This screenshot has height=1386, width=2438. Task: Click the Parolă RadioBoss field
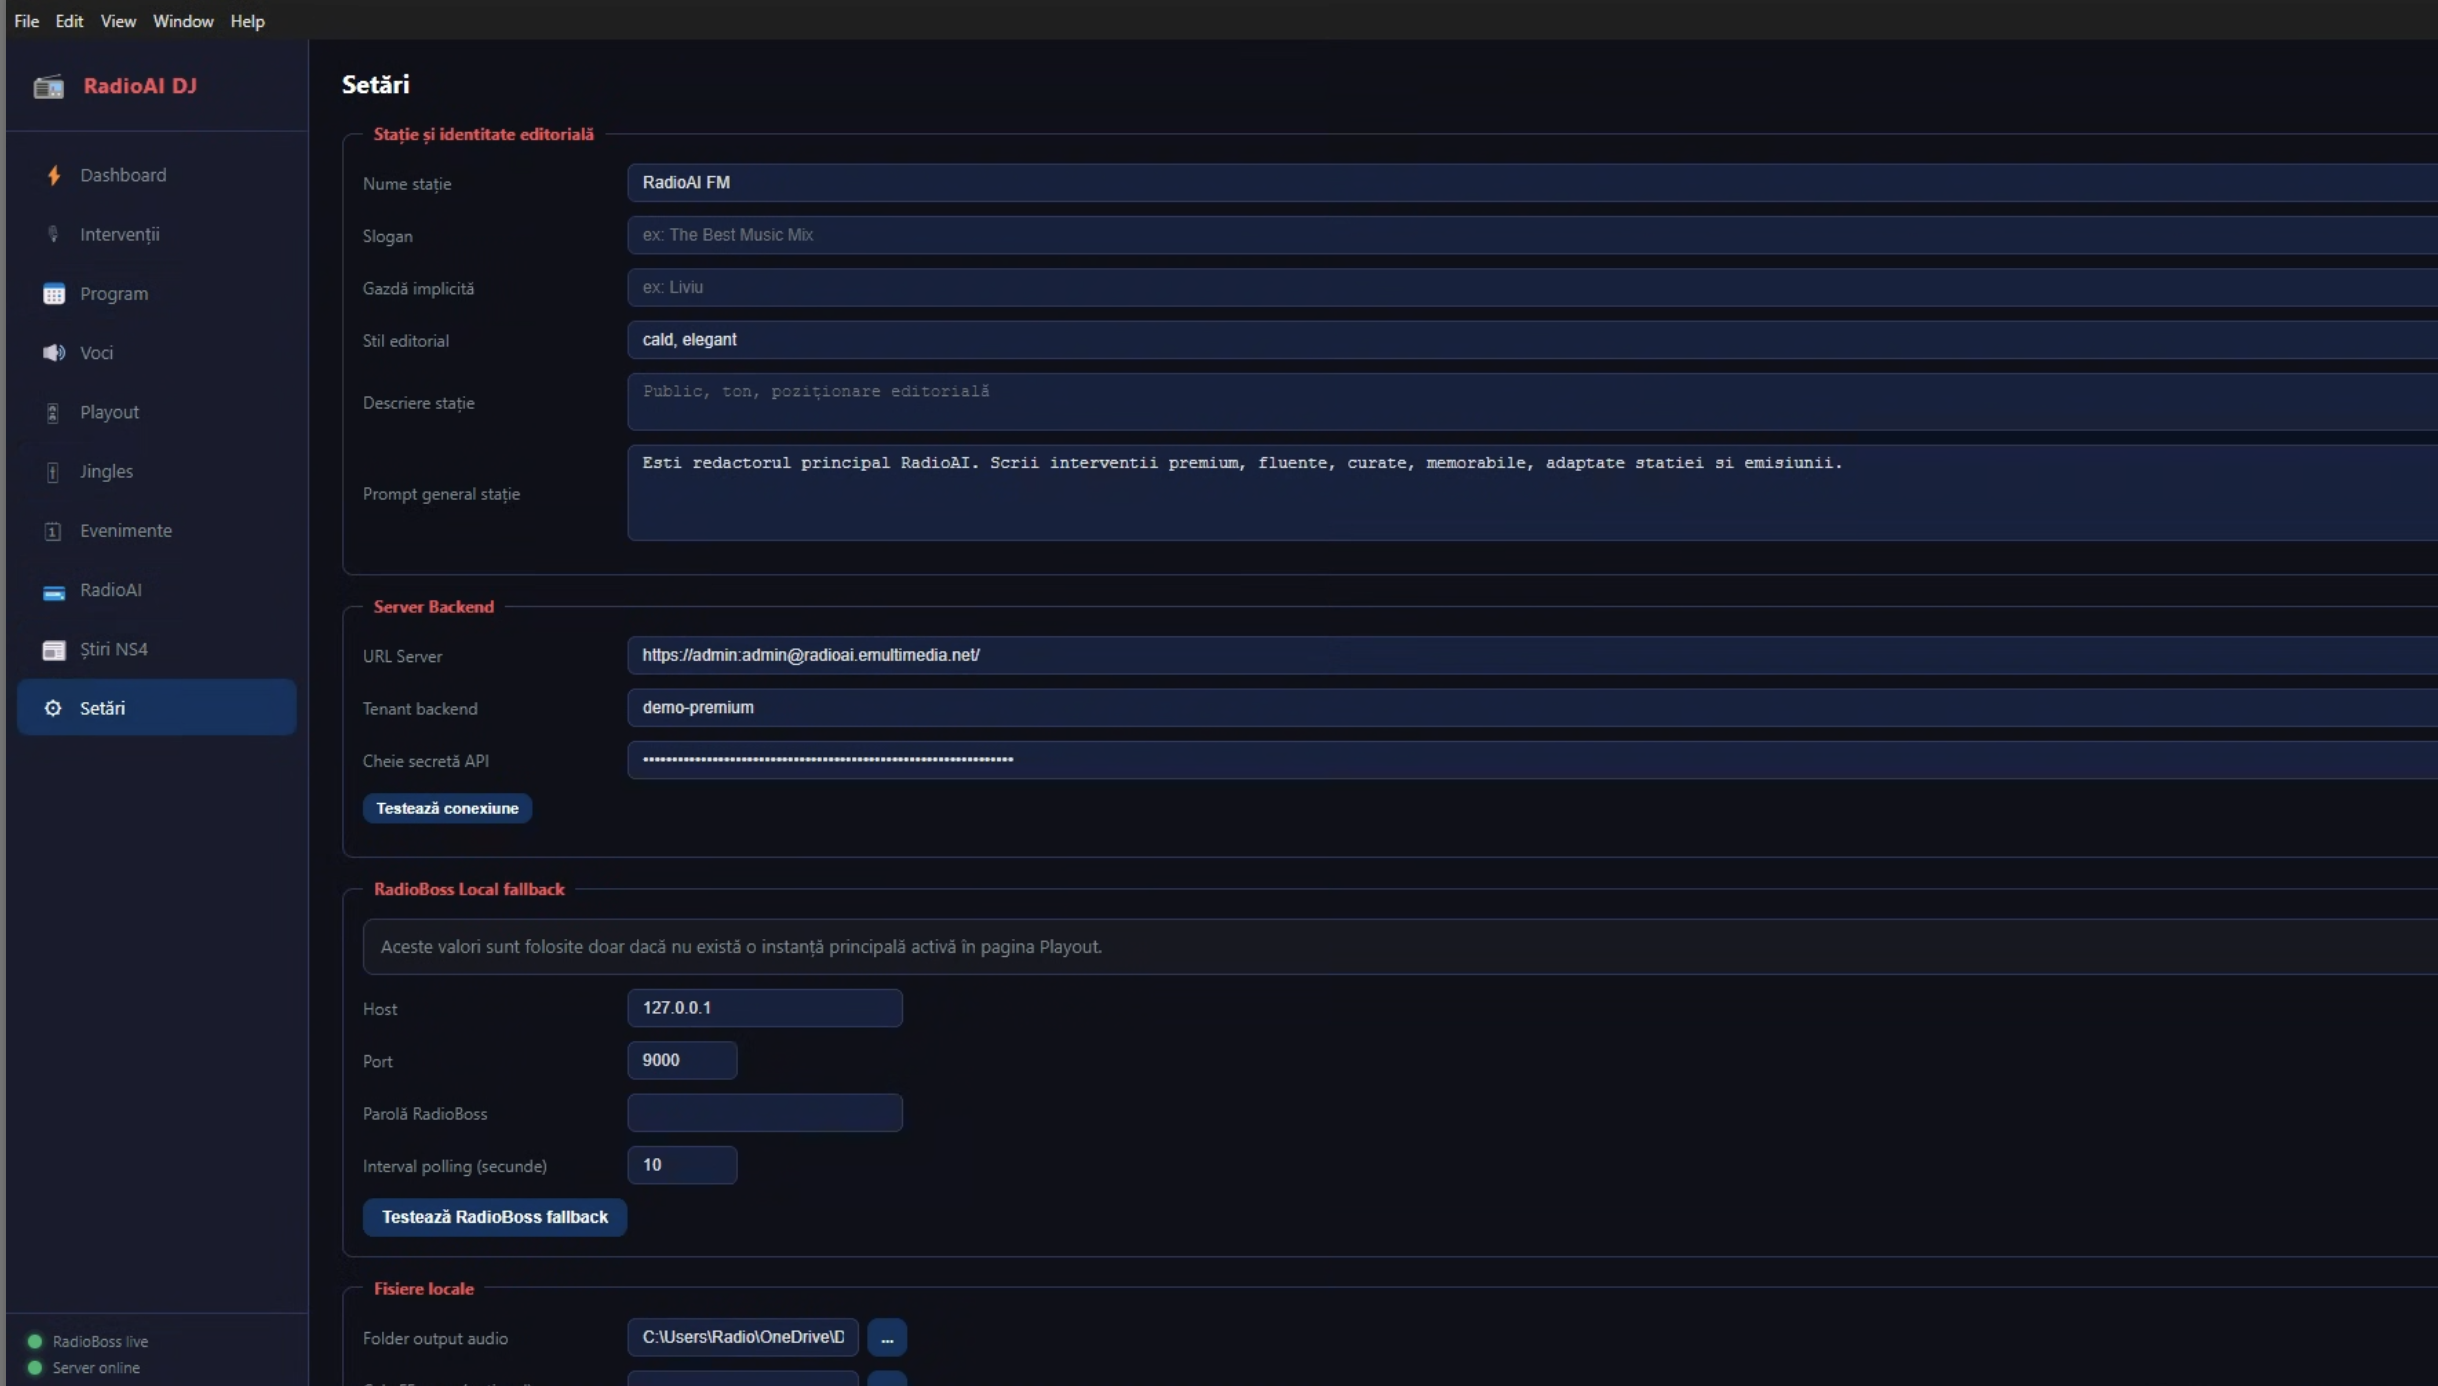click(765, 1113)
